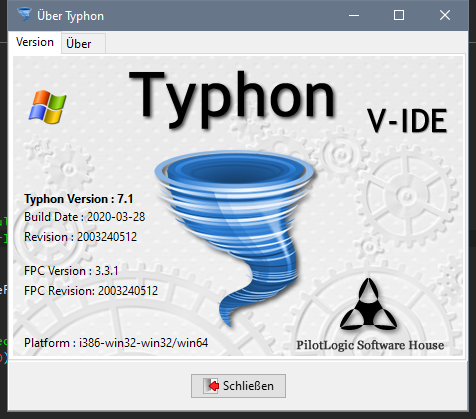Click the PilotLogic triangular logo

coord(368,304)
